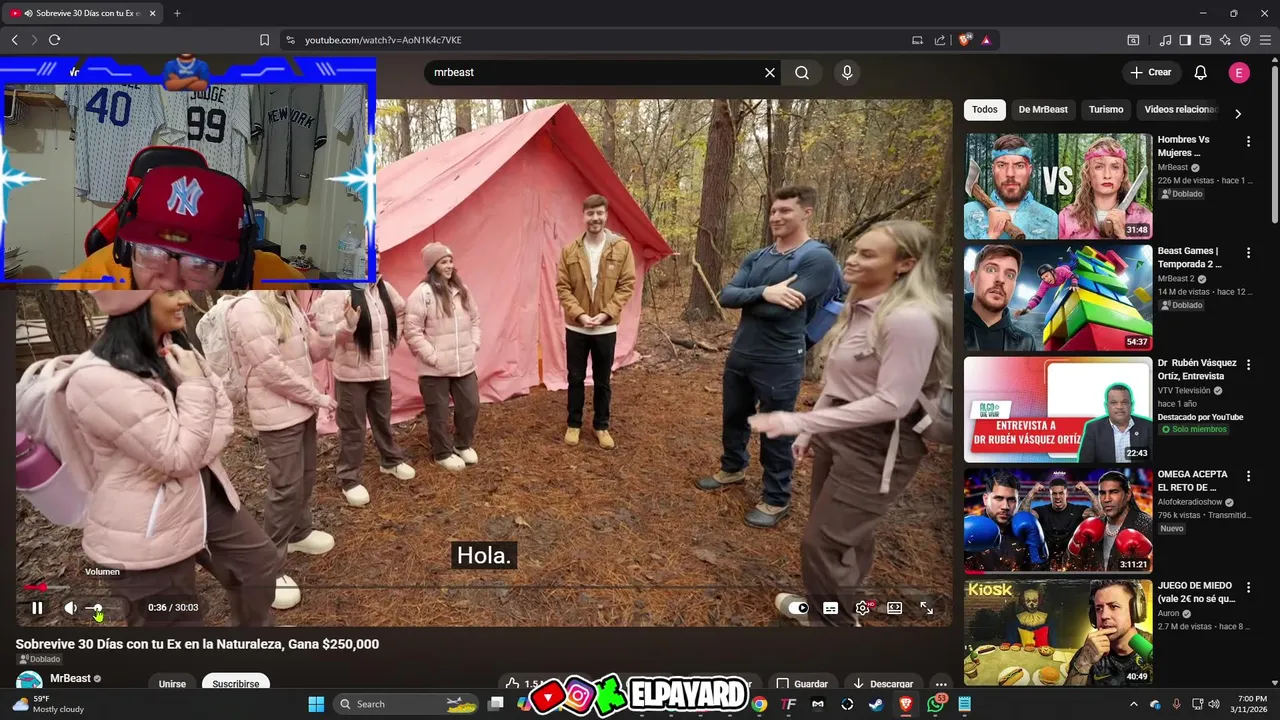Open the MrBeast channel name link

(70, 678)
